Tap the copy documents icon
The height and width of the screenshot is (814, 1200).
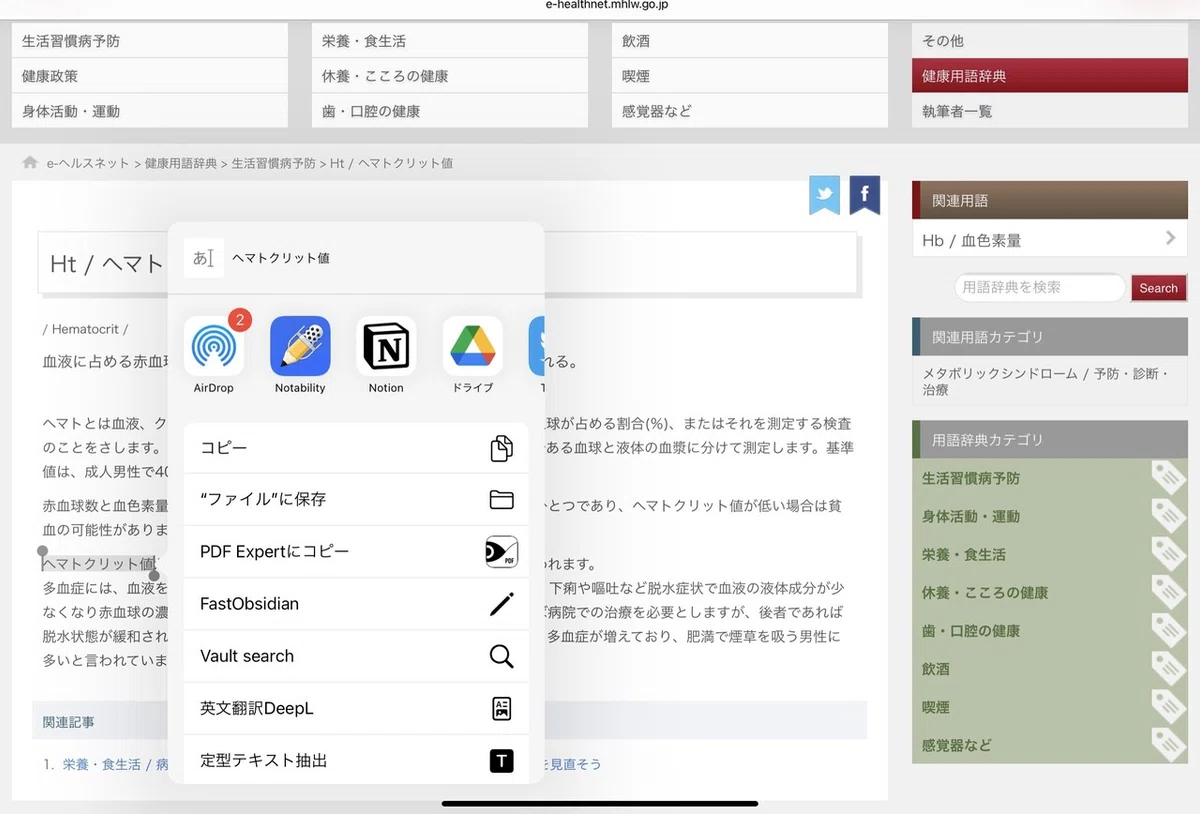(501, 448)
